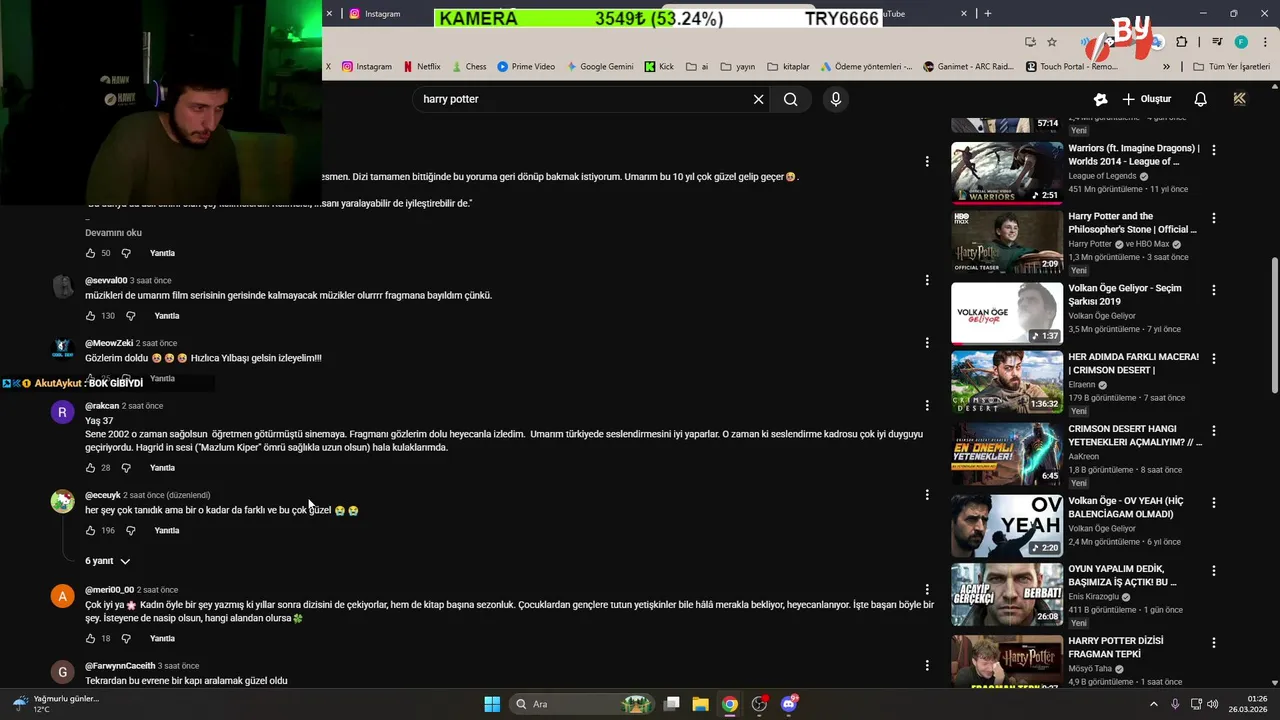Open browser extensions puzzle icon
The width and height of the screenshot is (1280, 720).
(1182, 42)
